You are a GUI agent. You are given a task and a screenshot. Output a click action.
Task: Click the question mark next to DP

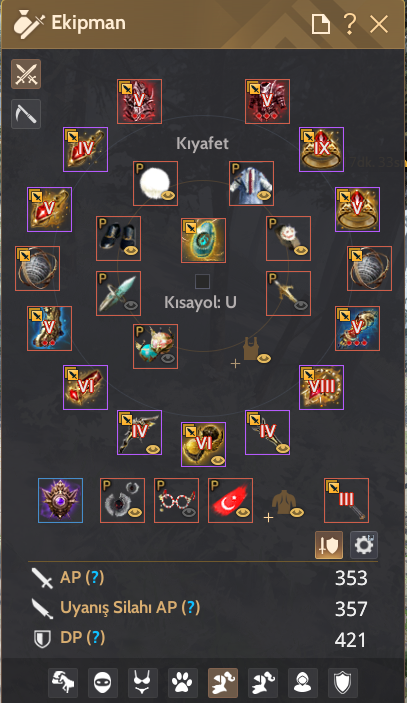pos(95,637)
